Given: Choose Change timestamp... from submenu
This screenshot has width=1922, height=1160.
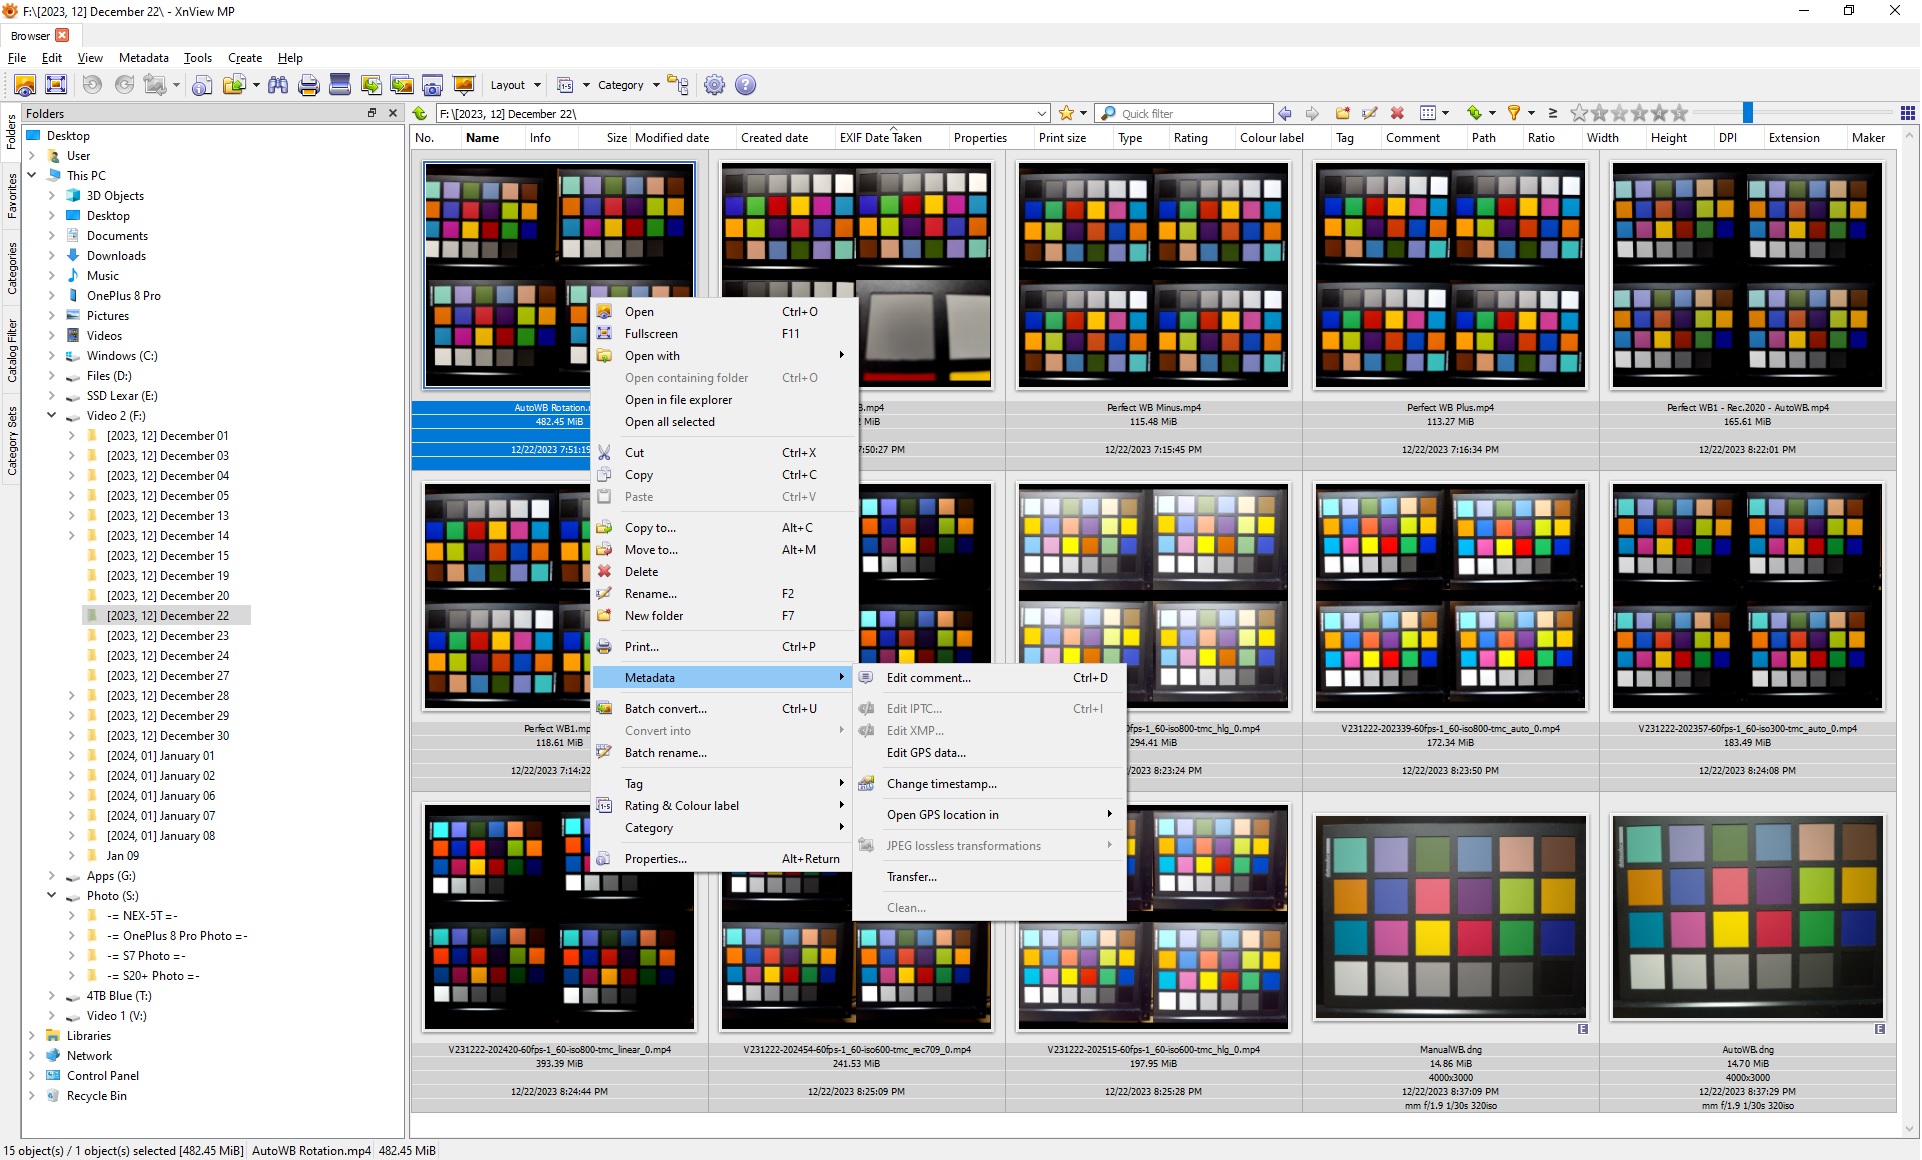Looking at the screenshot, I should [x=941, y=784].
